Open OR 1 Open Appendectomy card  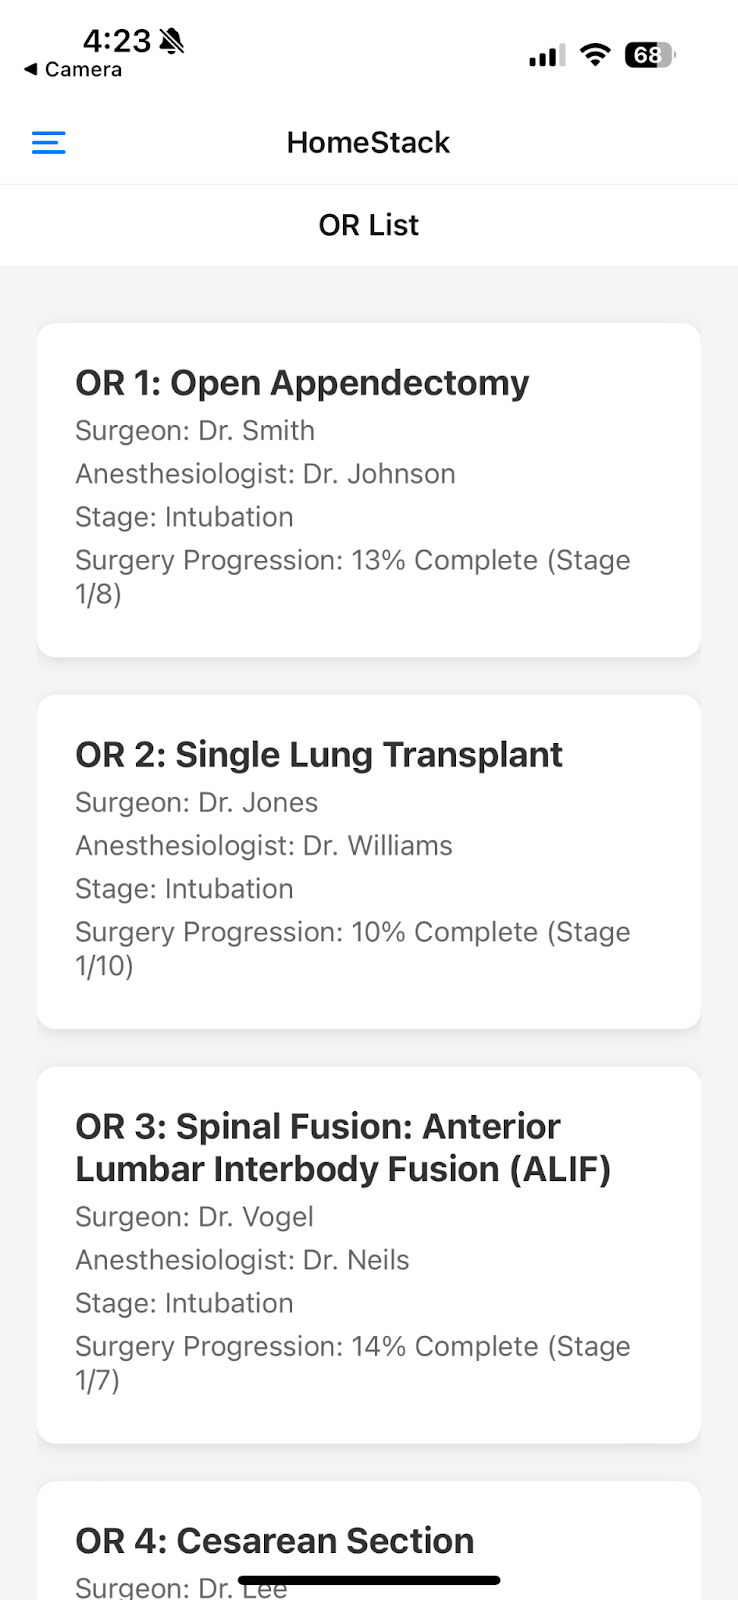(x=368, y=489)
